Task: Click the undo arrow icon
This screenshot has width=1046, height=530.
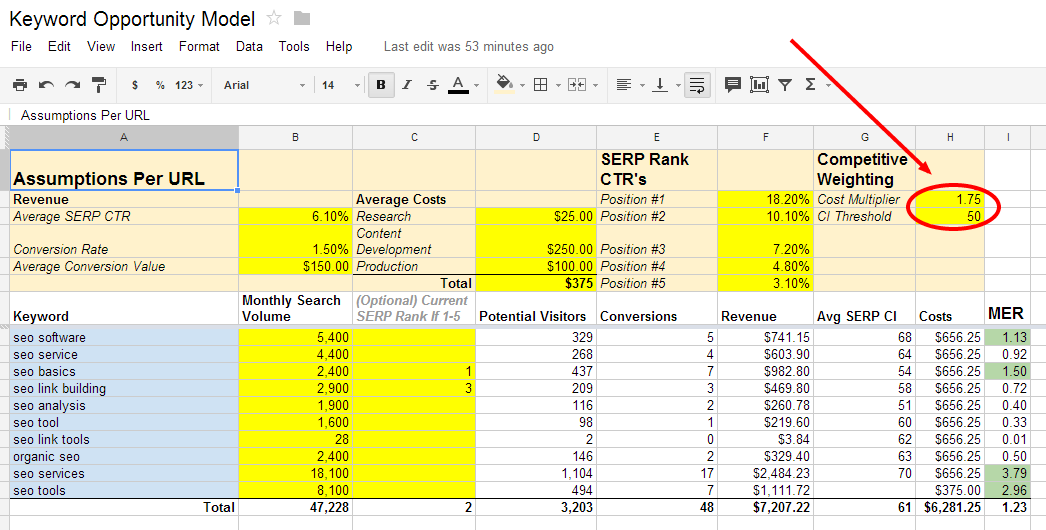Action: click(46, 85)
